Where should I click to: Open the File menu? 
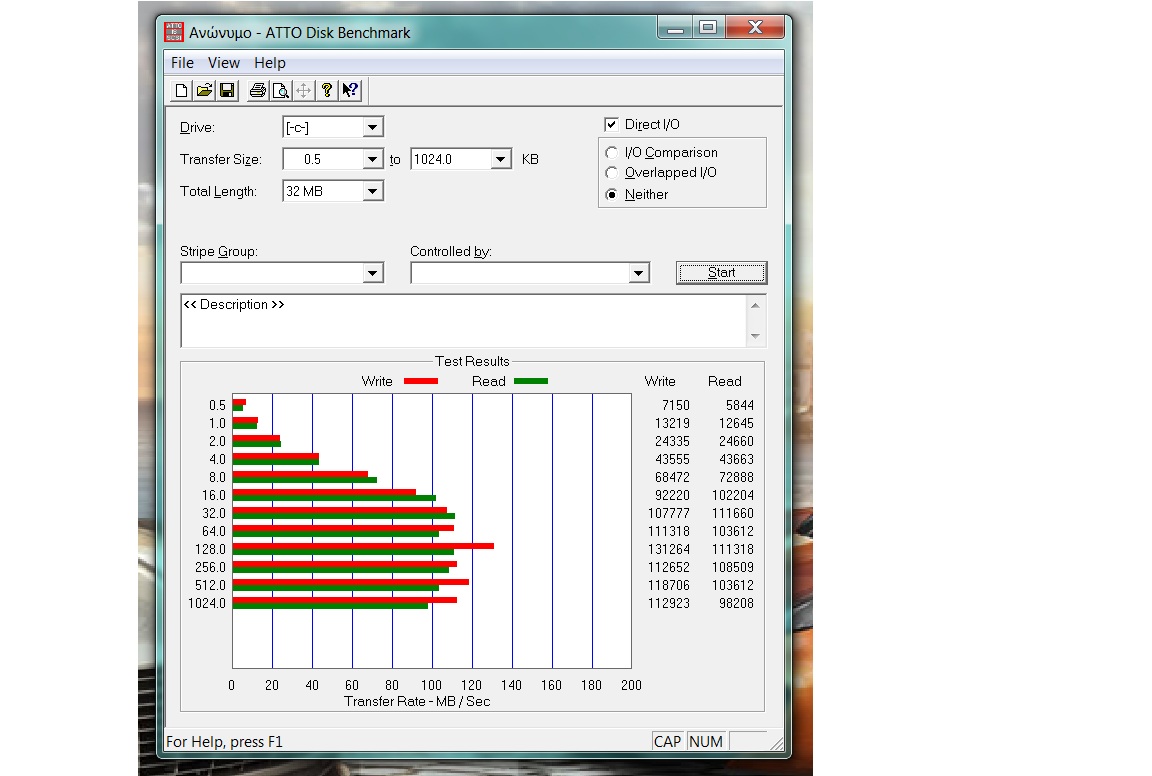pos(182,63)
